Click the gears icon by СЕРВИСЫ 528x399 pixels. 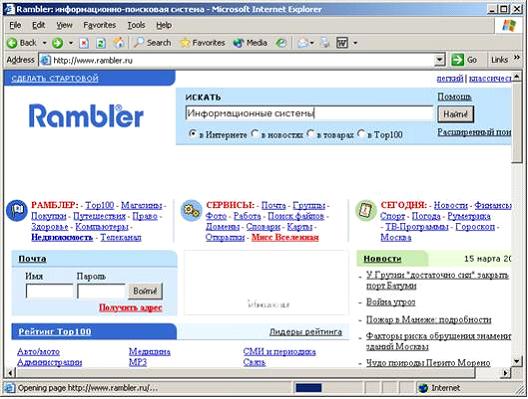[x=191, y=211]
